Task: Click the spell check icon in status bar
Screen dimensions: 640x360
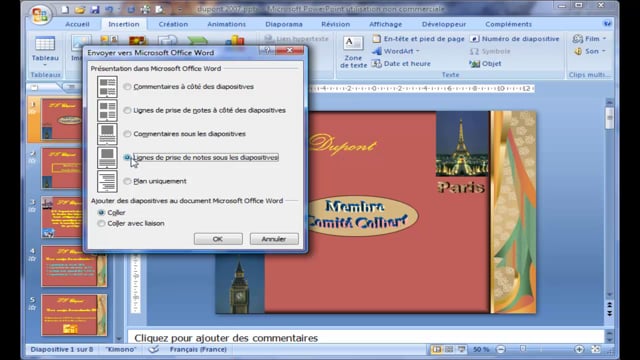Action: [153, 349]
